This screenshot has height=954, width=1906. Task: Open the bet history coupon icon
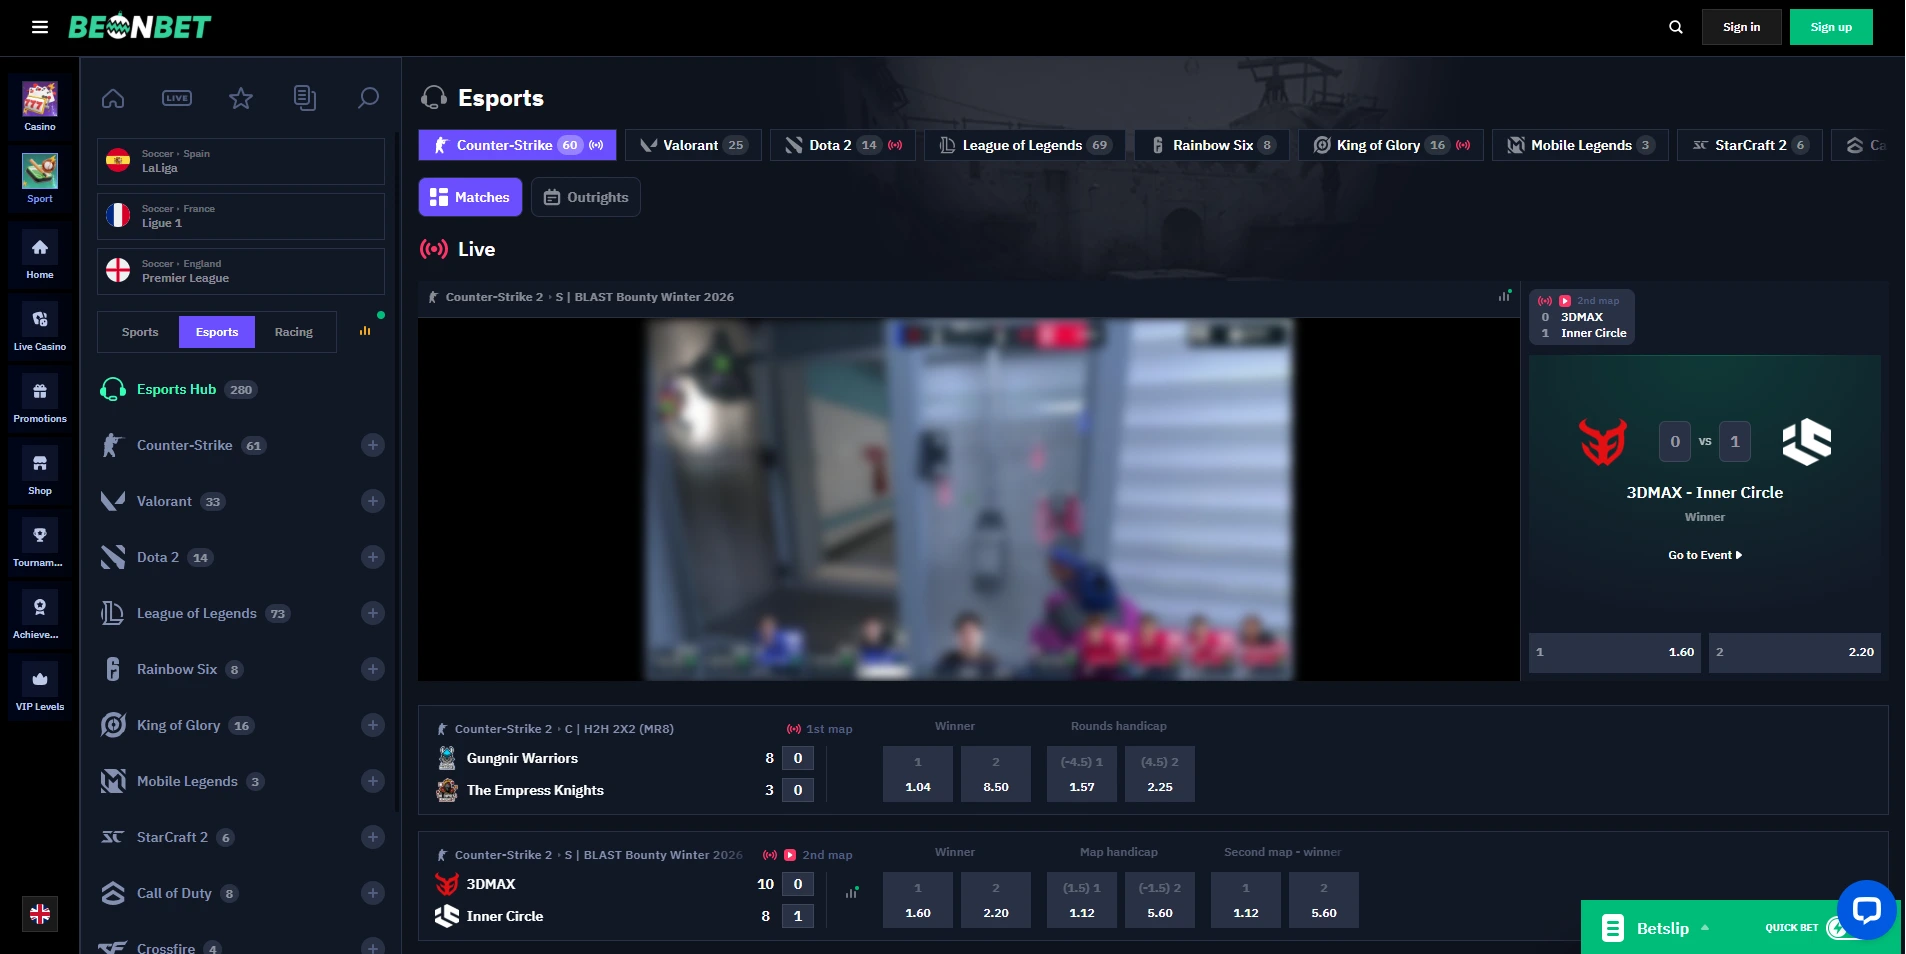coord(305,98)
